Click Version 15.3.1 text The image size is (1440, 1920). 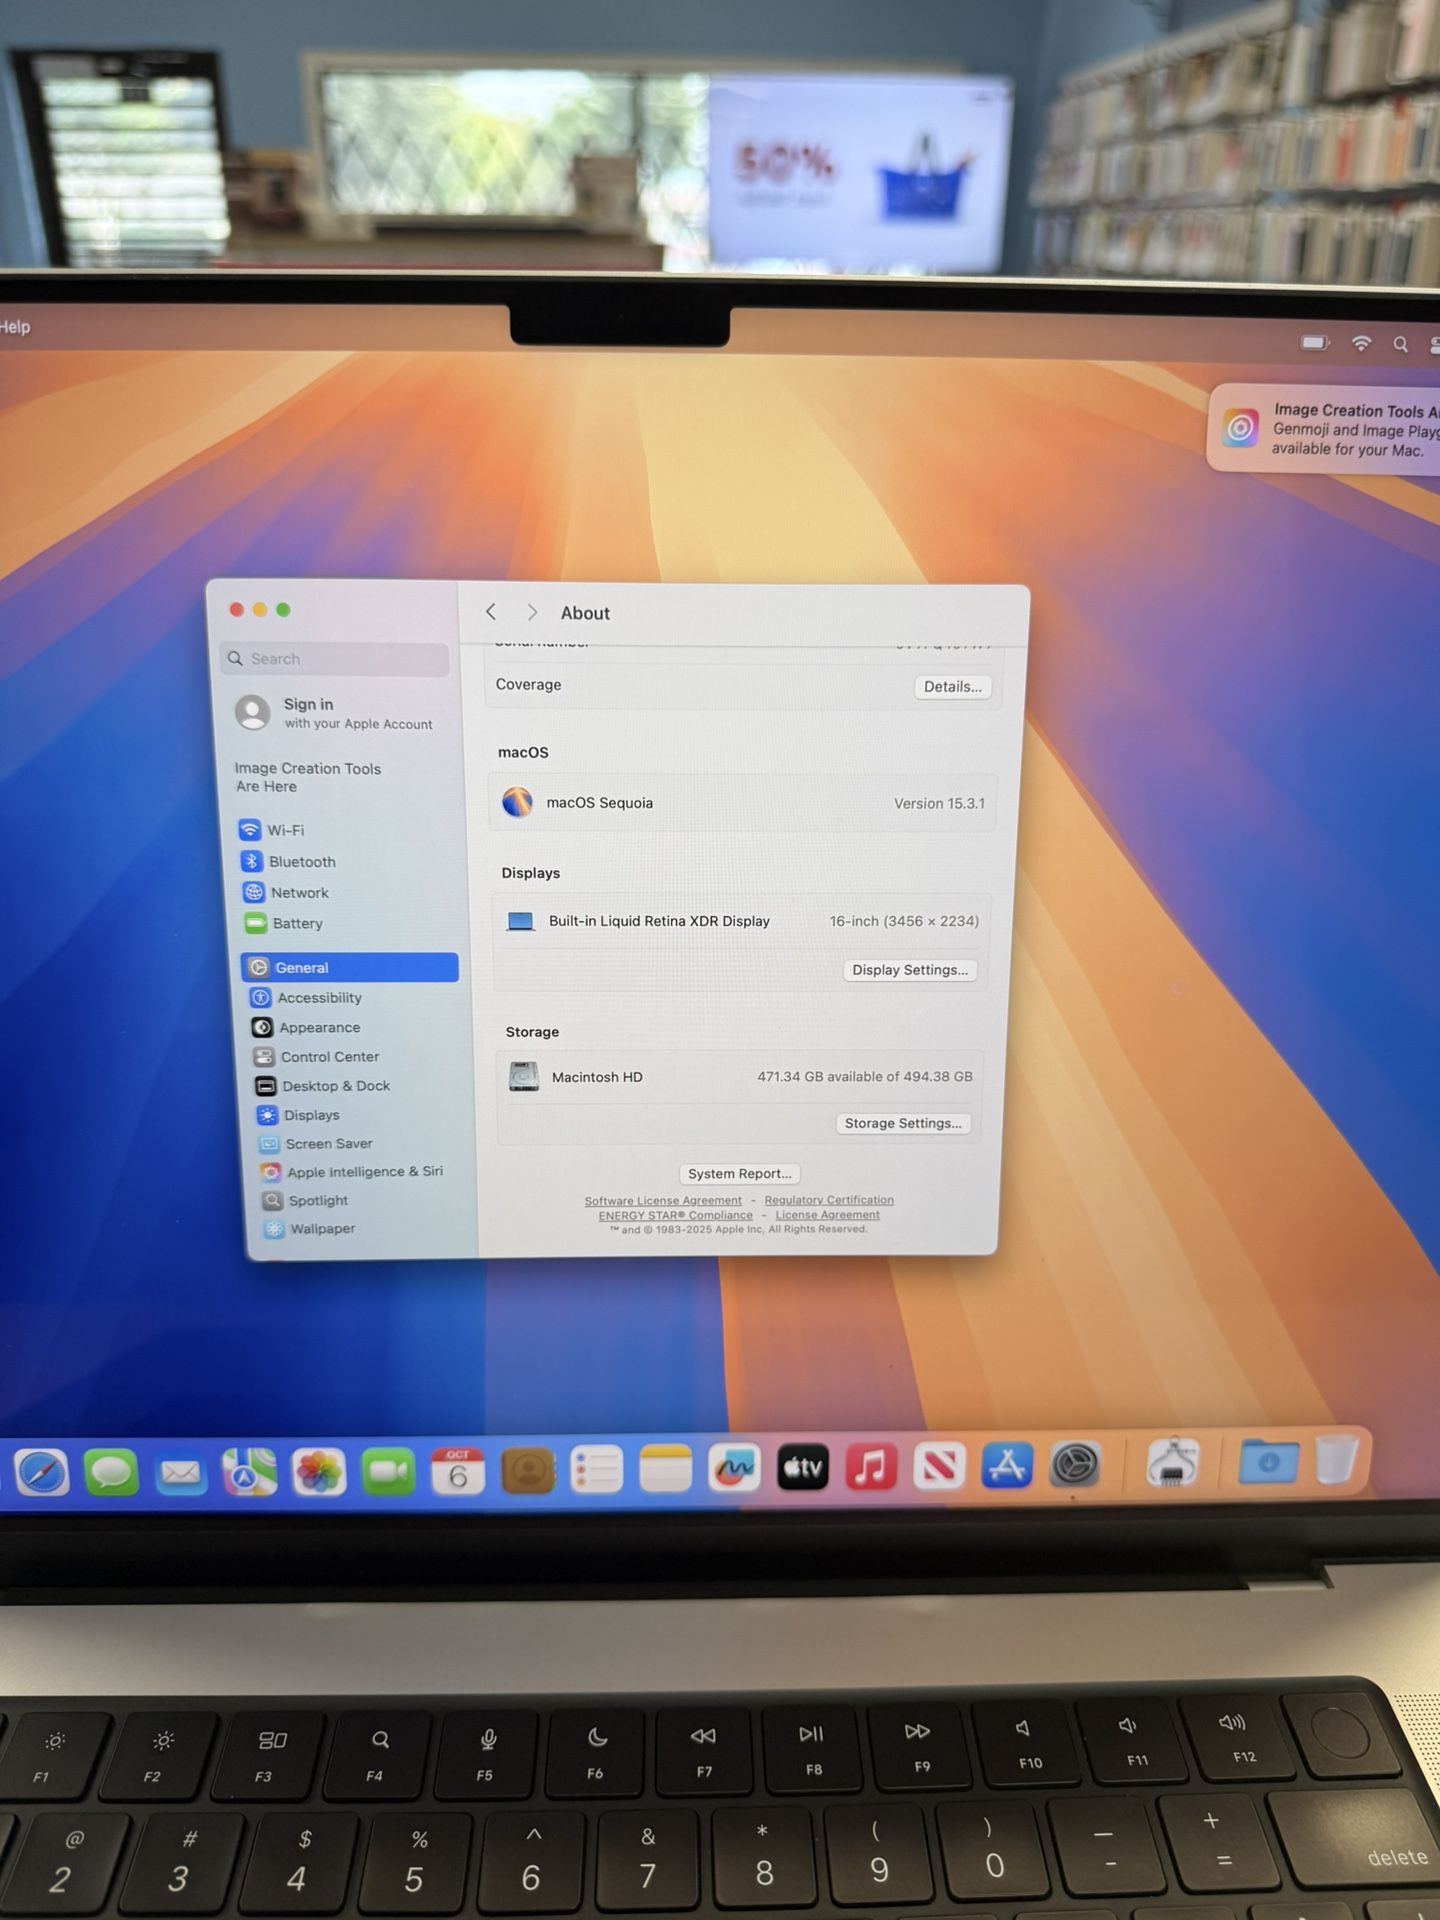click(x=939, y=803)
